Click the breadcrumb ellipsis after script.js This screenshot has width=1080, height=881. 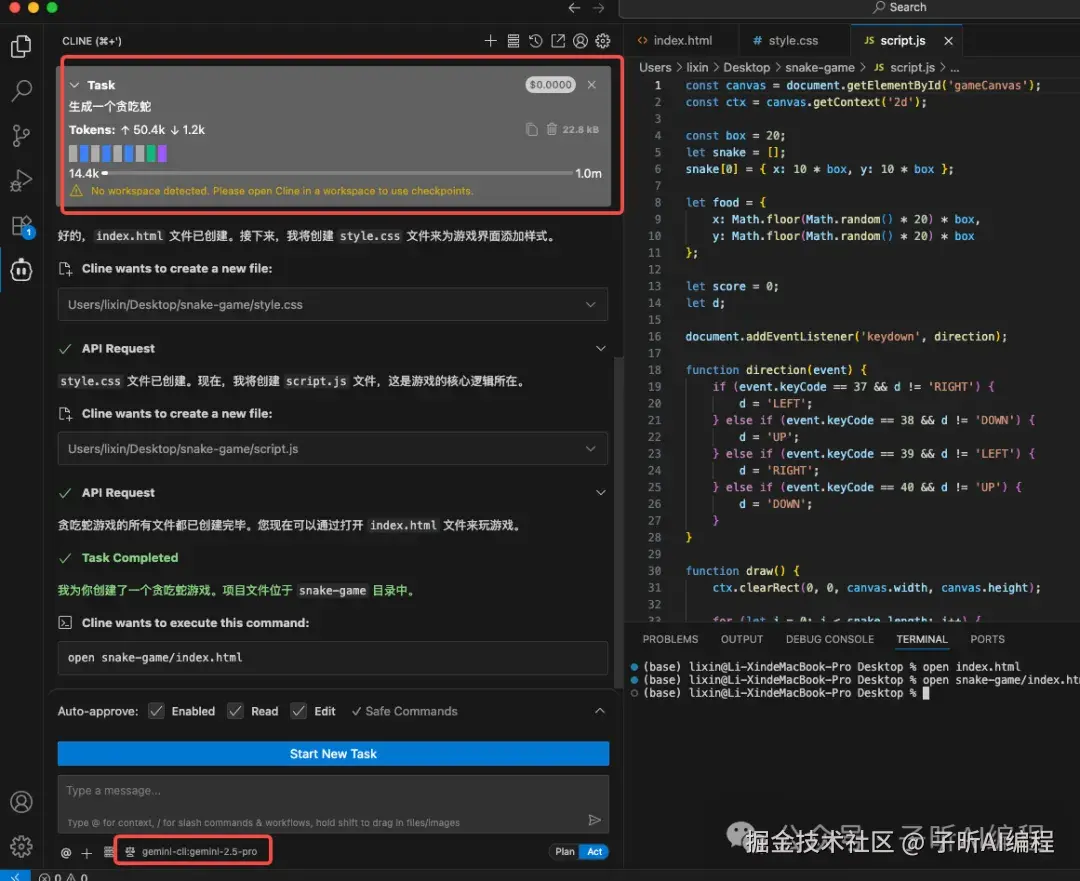click(955, 68)
